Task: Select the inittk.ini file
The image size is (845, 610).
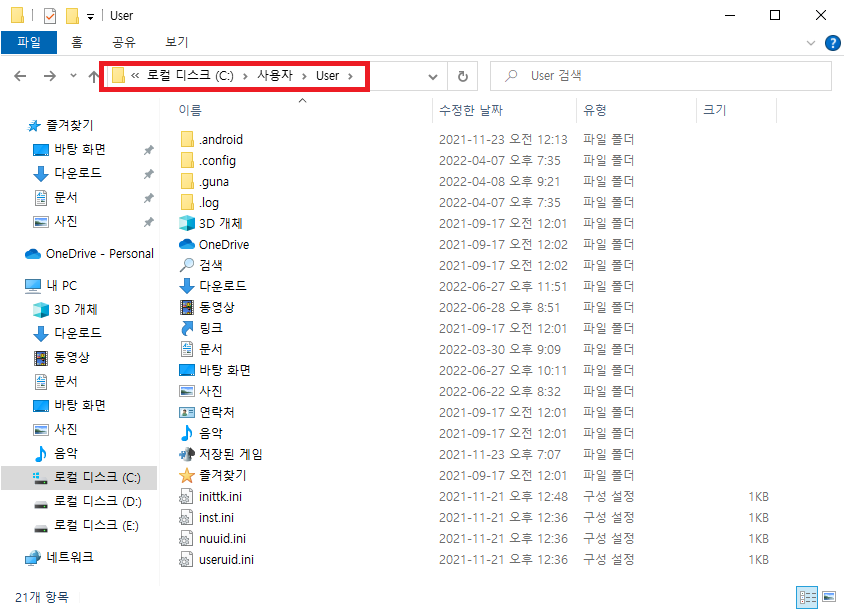Action: tap(220, 496)
